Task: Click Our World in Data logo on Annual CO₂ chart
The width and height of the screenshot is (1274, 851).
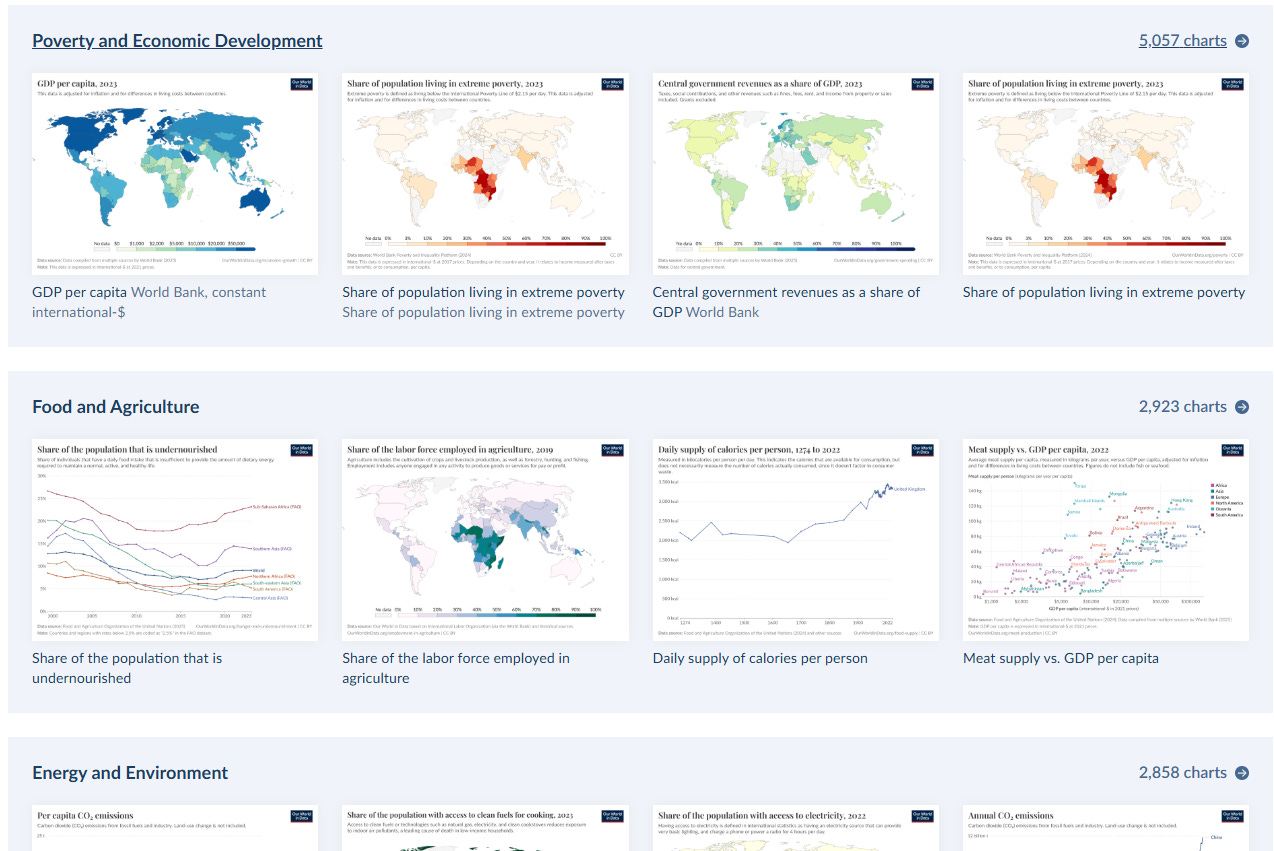Action: pyautogui.click(x=1233, y=816)
